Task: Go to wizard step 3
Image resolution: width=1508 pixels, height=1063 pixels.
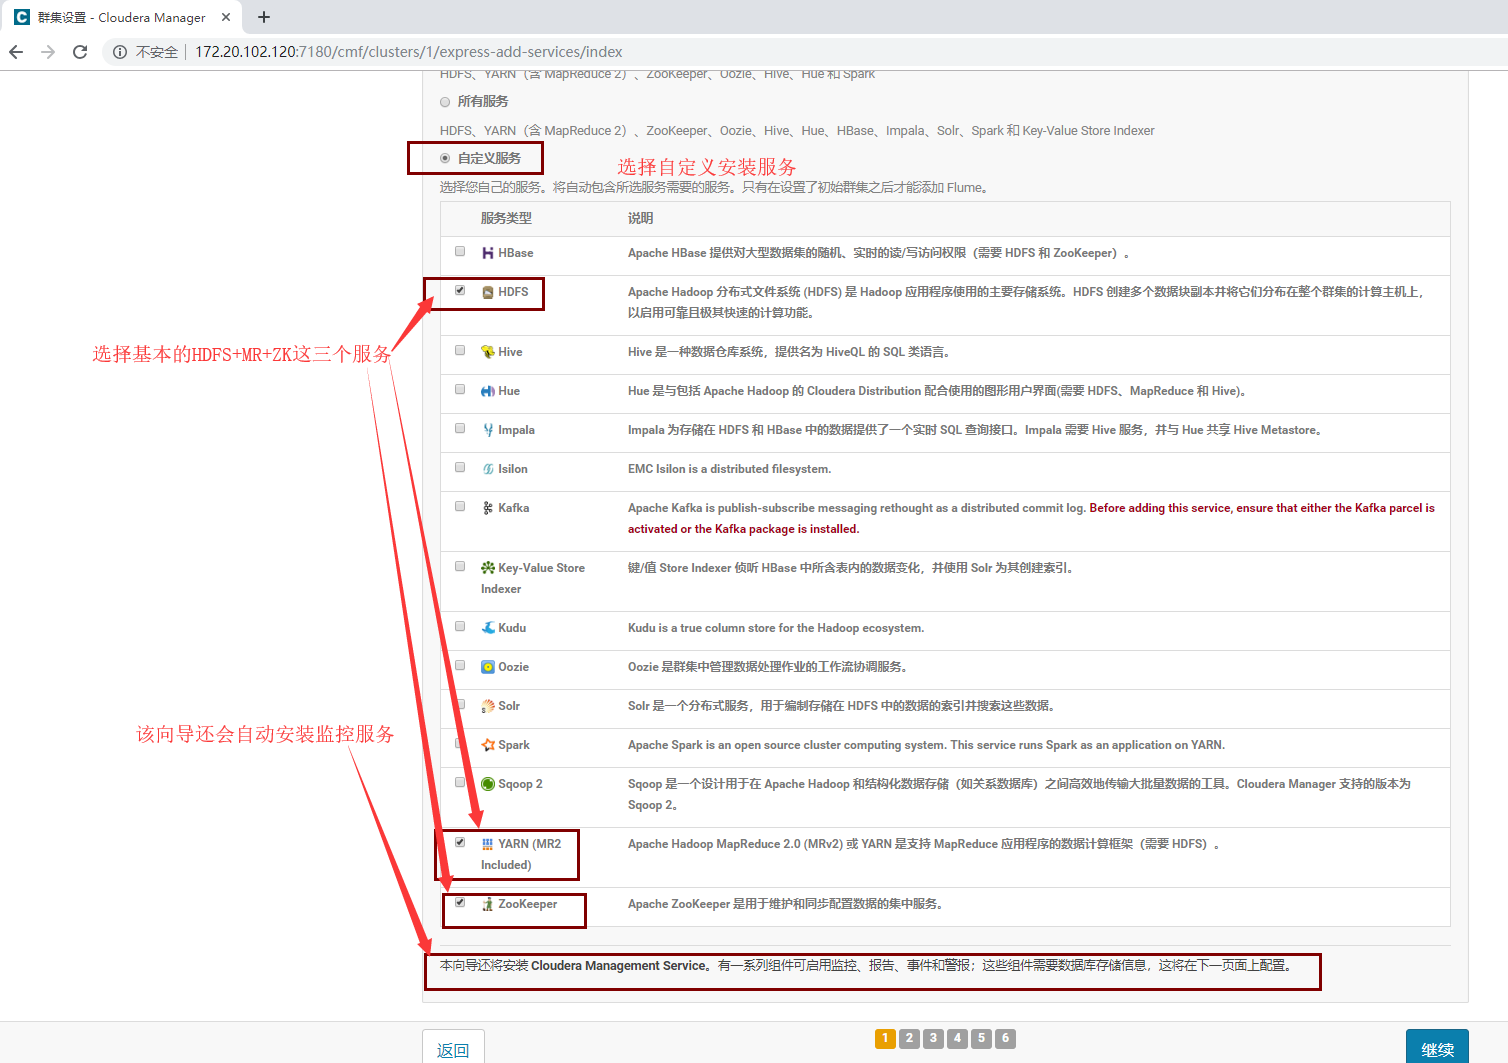Action: tap(933, 1038)
